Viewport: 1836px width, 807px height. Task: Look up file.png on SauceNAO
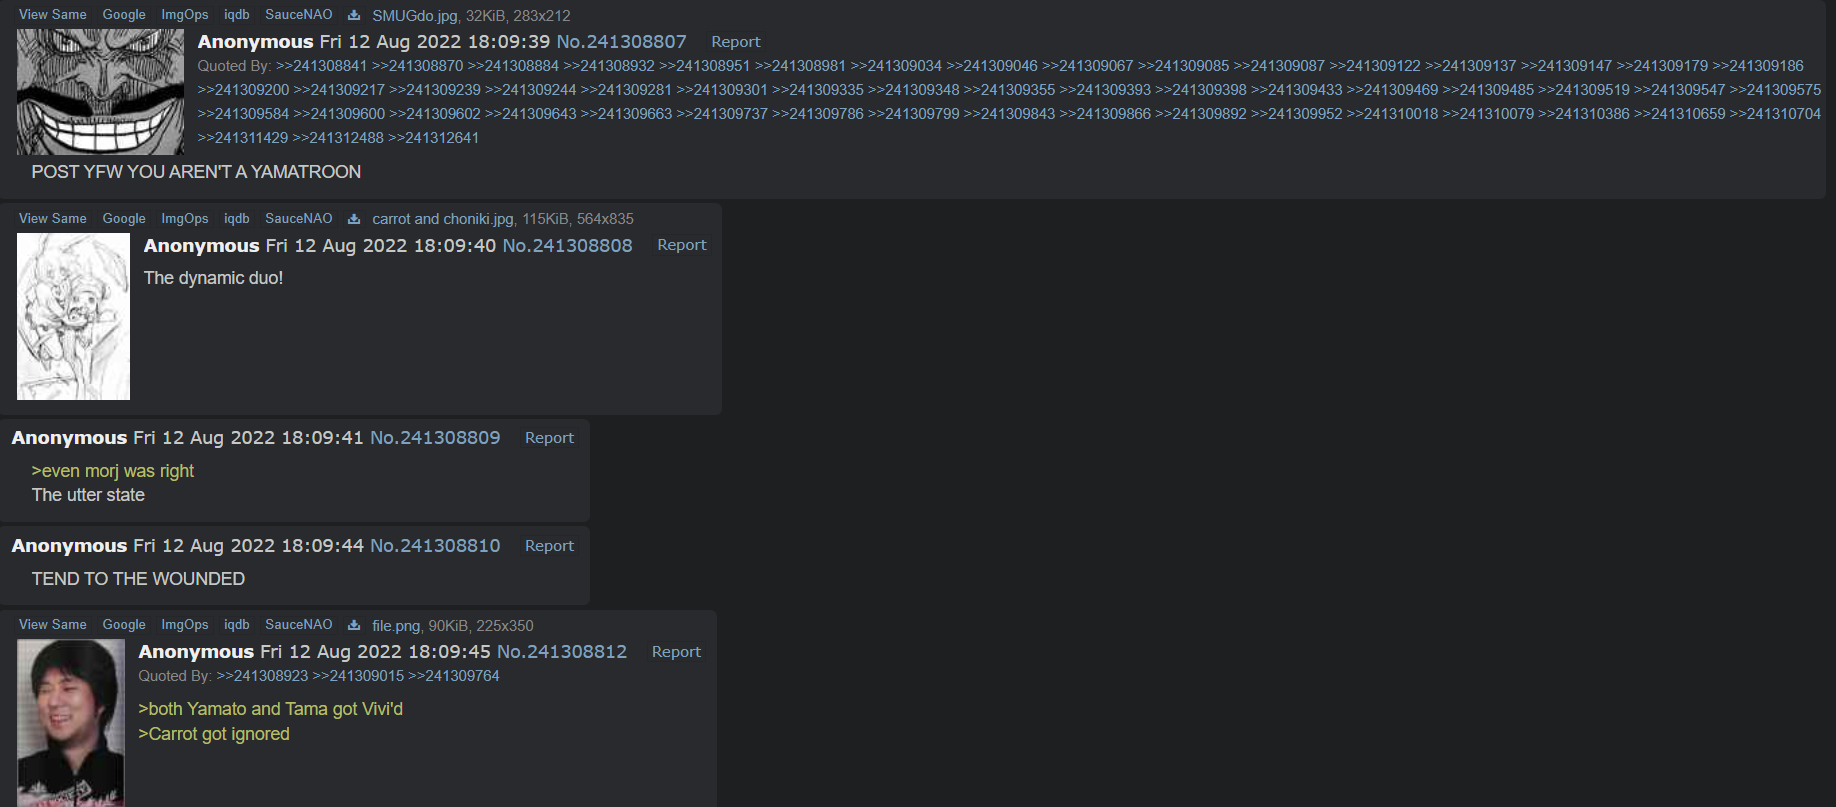(299, 625)
